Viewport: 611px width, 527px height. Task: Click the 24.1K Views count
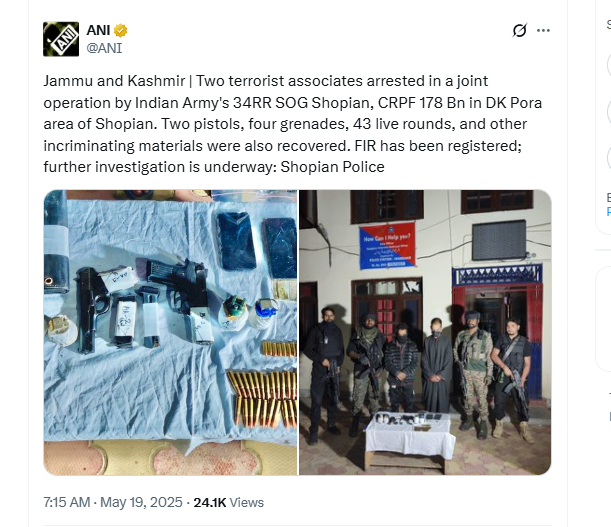point(228,502)
